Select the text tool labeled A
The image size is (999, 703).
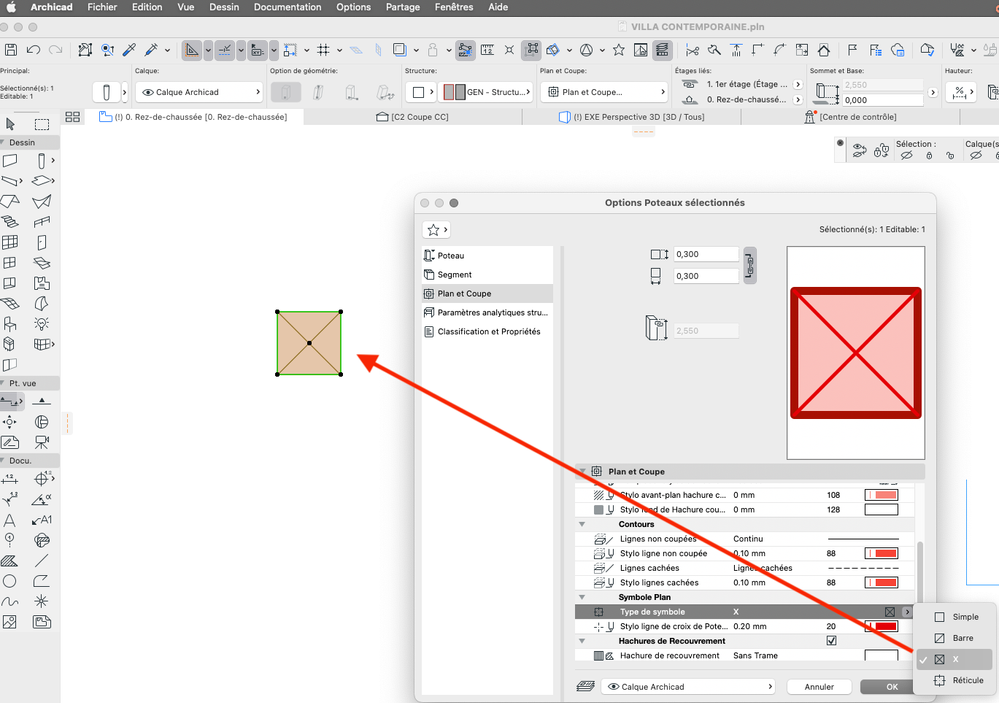point(10,519)
